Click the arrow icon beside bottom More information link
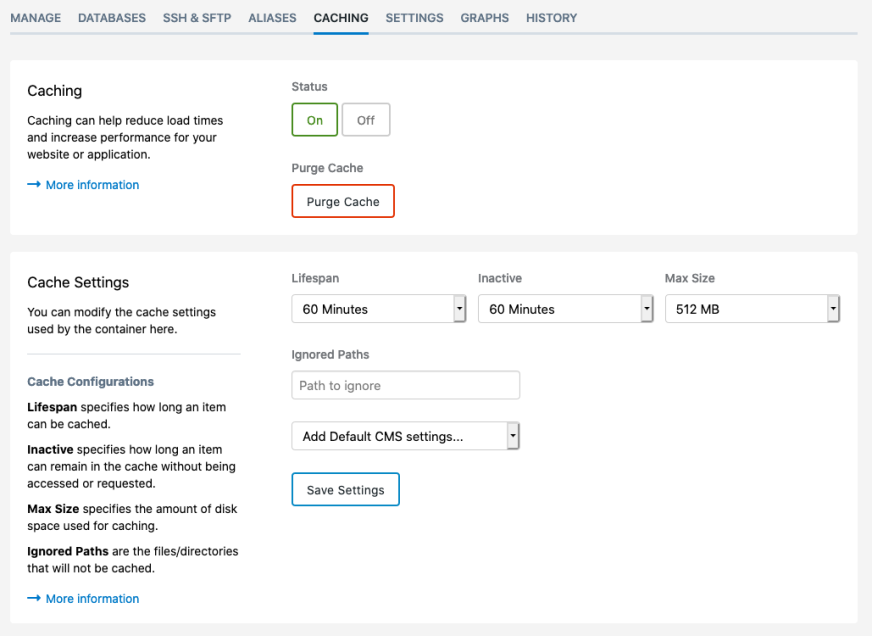 click(x=34, y=598)
